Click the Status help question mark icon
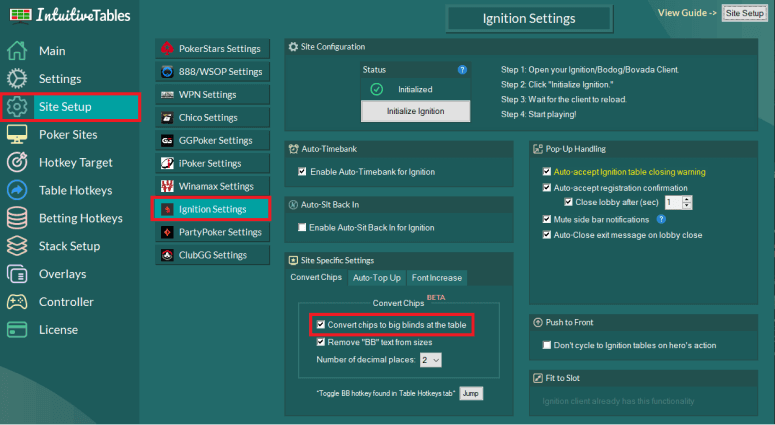775x425 pixels. (462, 70)
